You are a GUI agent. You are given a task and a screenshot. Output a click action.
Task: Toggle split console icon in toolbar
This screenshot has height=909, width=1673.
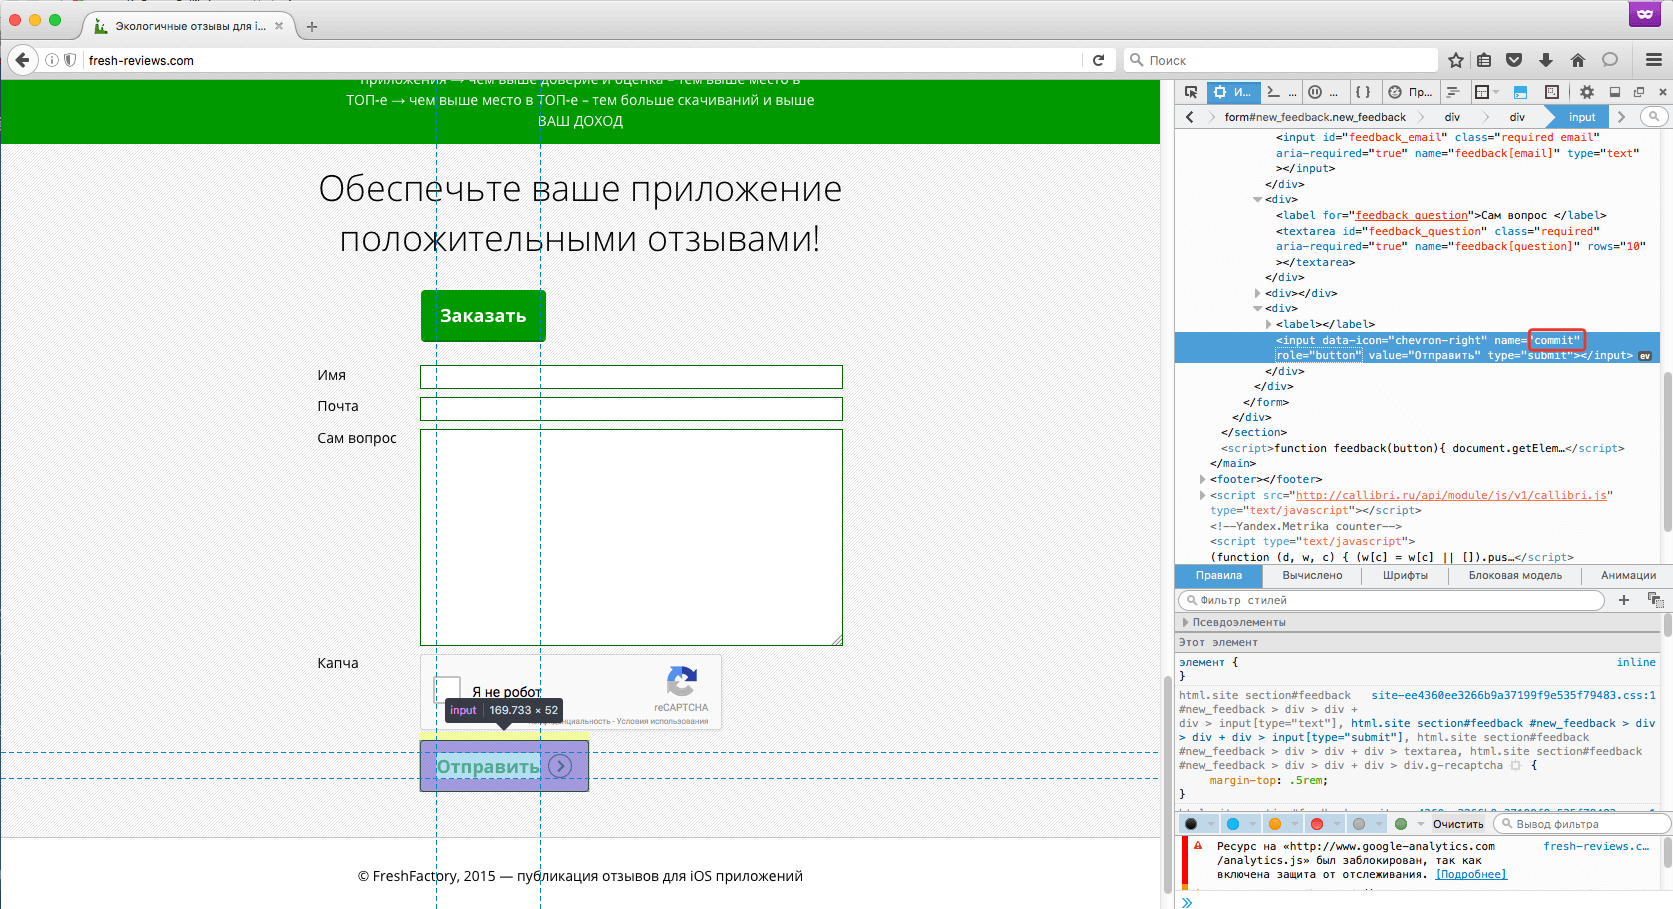click(x=1520, y=92)
